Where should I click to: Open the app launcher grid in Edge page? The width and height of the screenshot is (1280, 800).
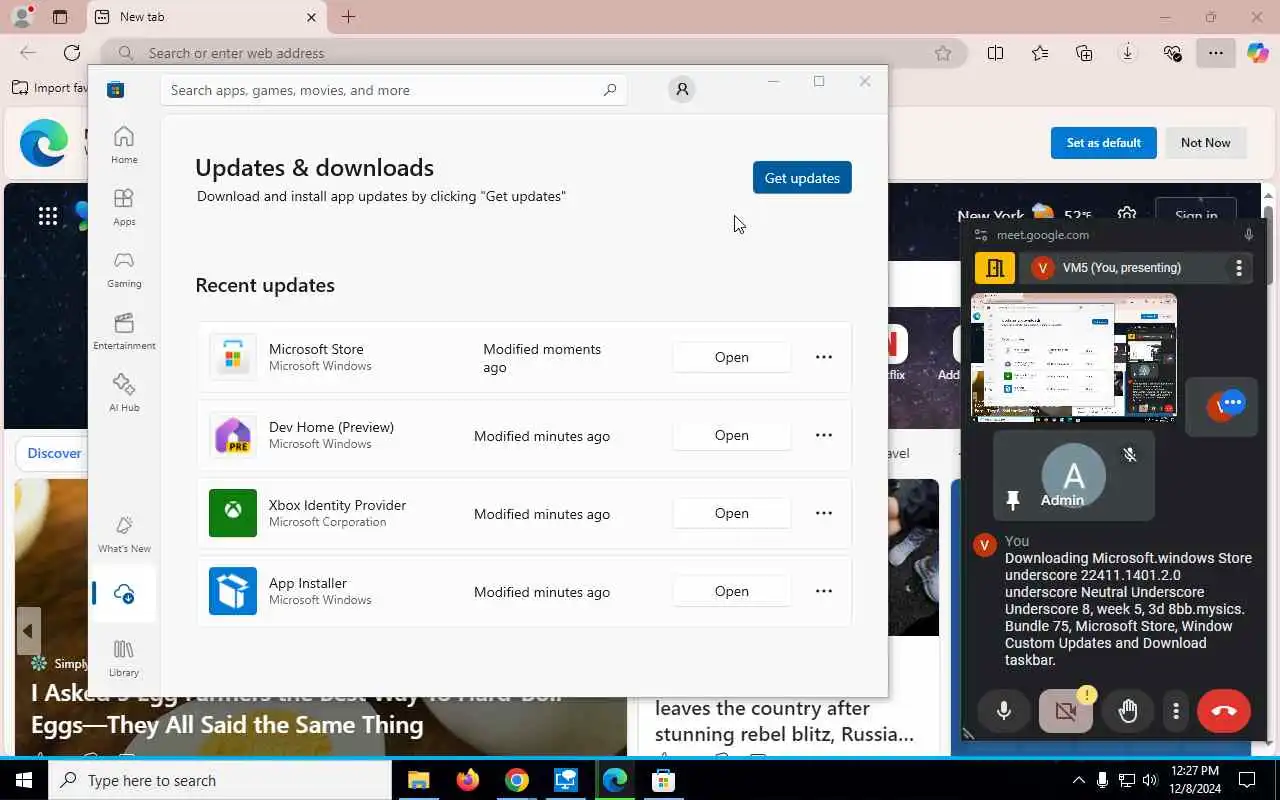(48, 216)
